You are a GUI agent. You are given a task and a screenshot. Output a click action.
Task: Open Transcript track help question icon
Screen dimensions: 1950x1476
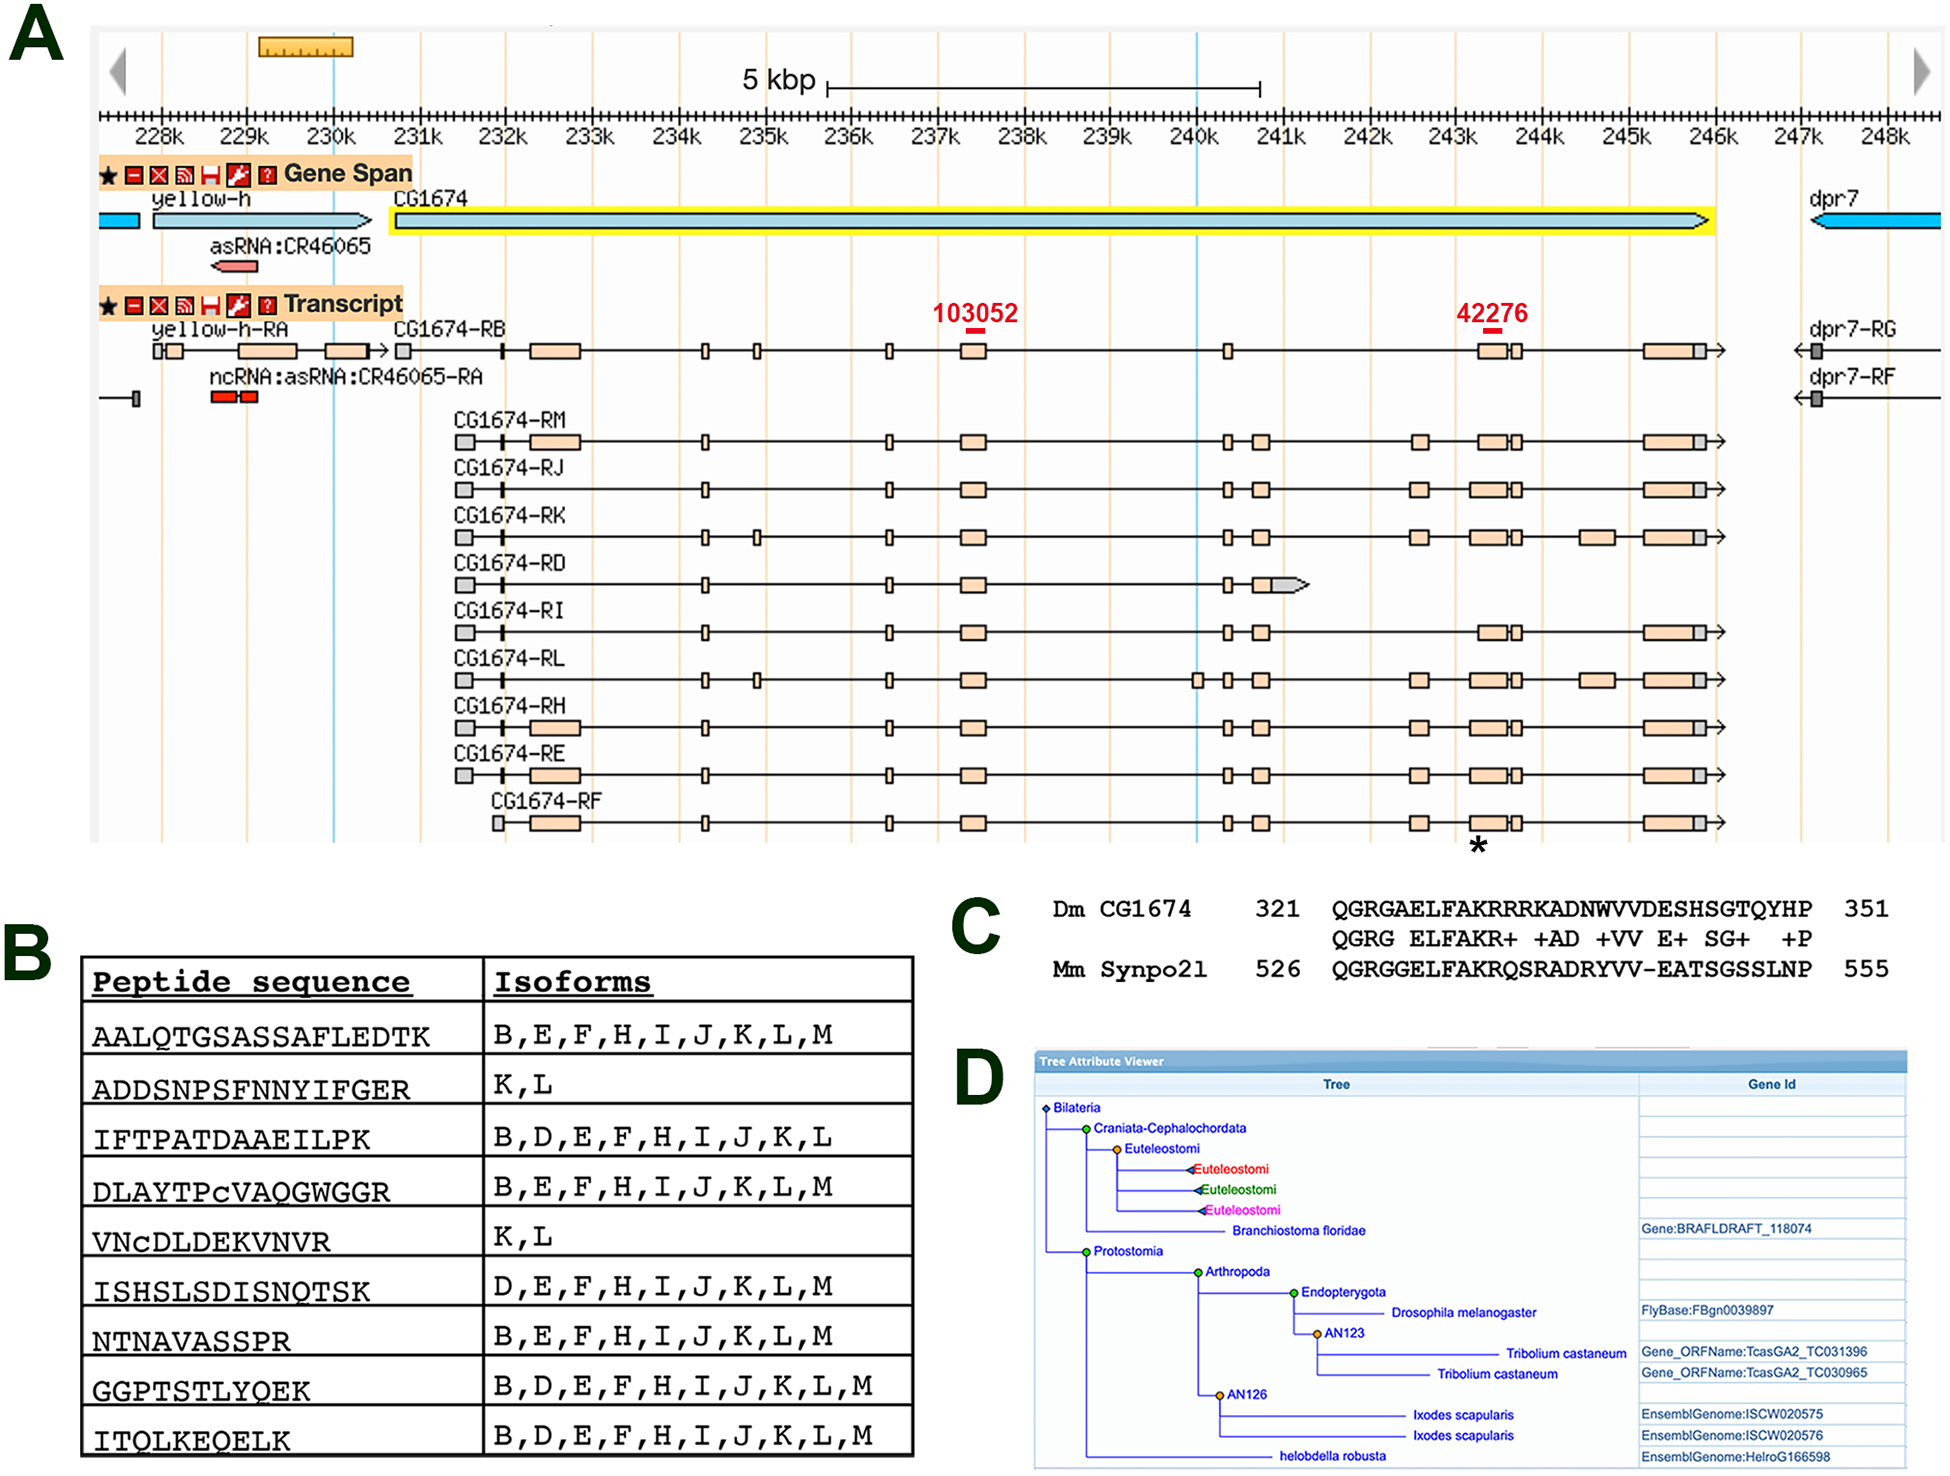tap(267, 305)
